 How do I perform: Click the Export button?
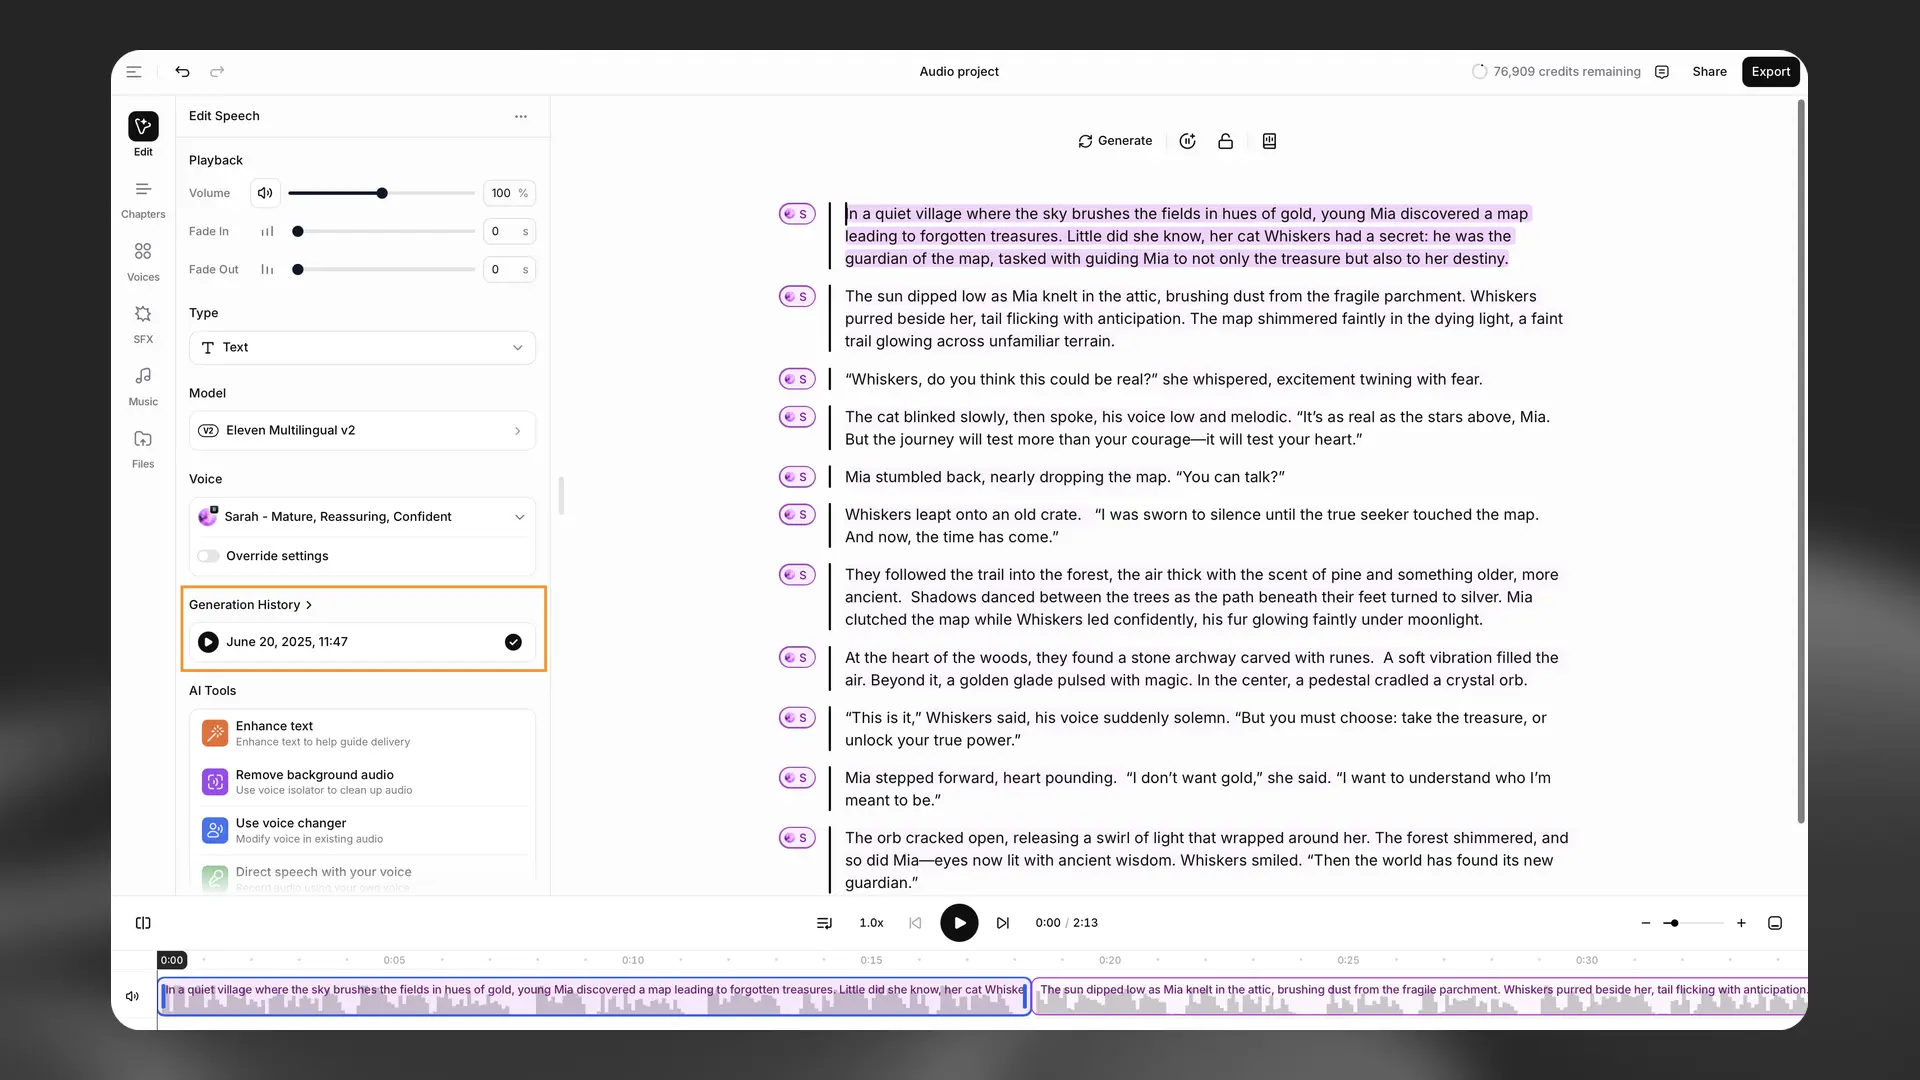coord(1770,72)
